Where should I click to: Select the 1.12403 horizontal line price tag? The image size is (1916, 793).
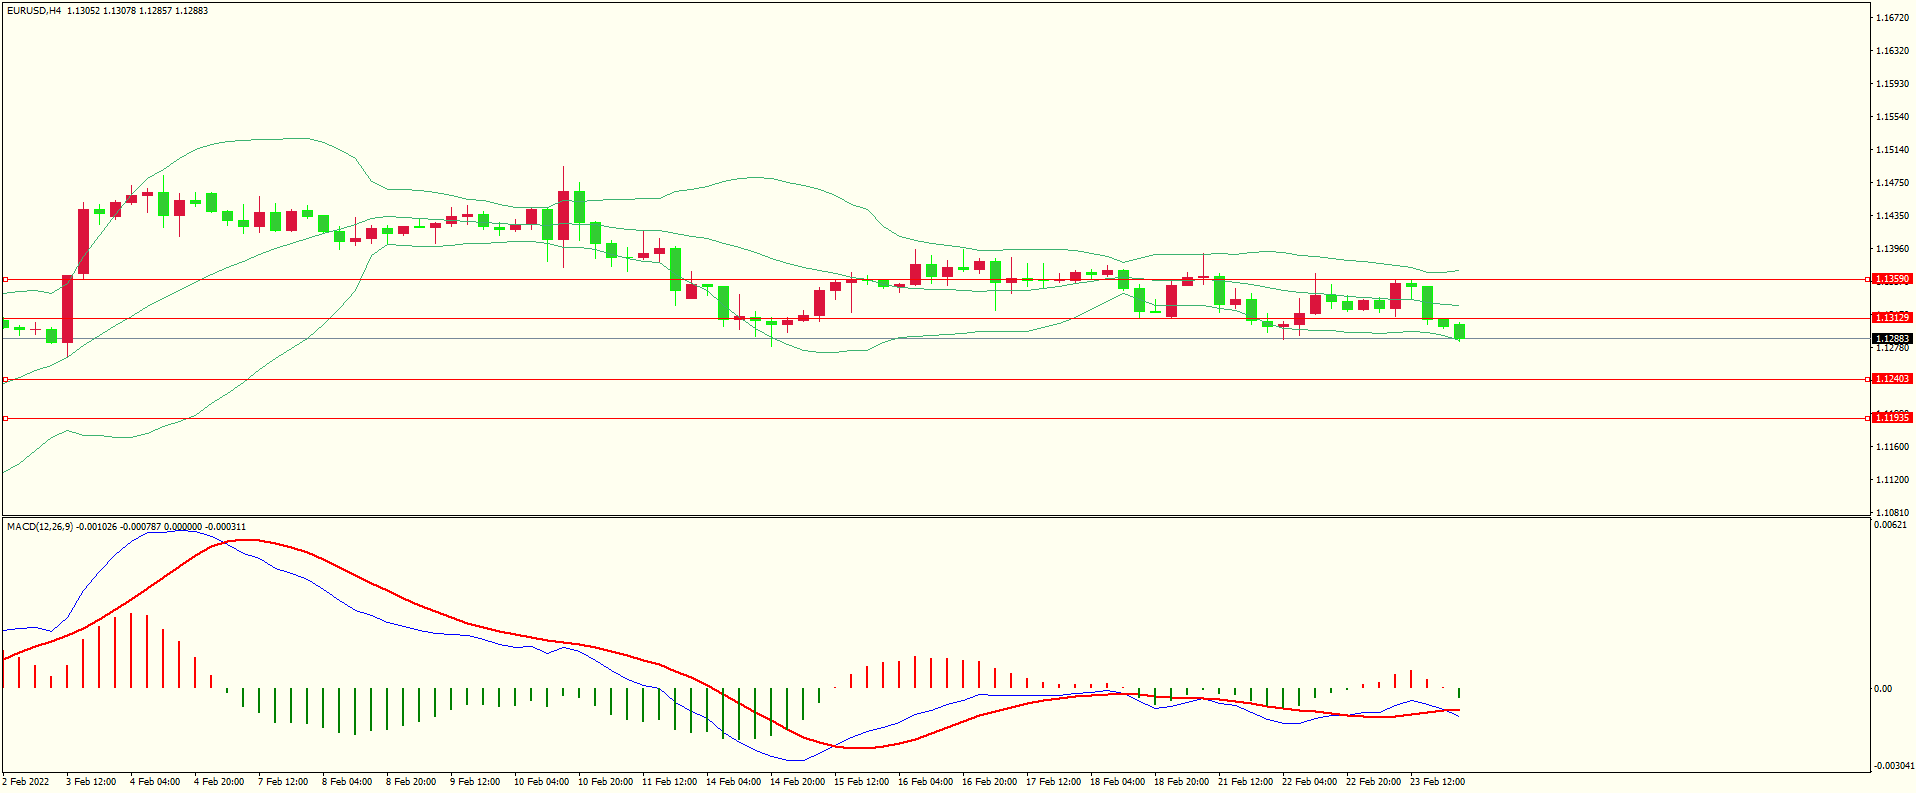click(x=1892, y=379)
